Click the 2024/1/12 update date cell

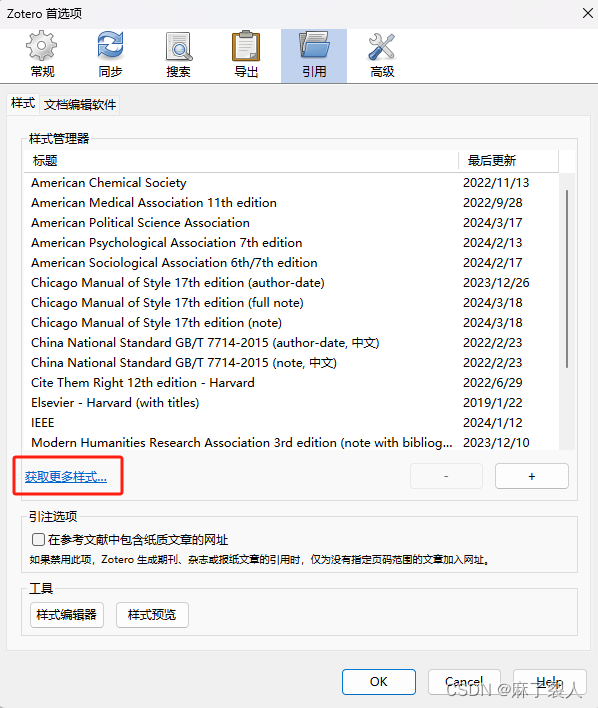click(493, 423)
